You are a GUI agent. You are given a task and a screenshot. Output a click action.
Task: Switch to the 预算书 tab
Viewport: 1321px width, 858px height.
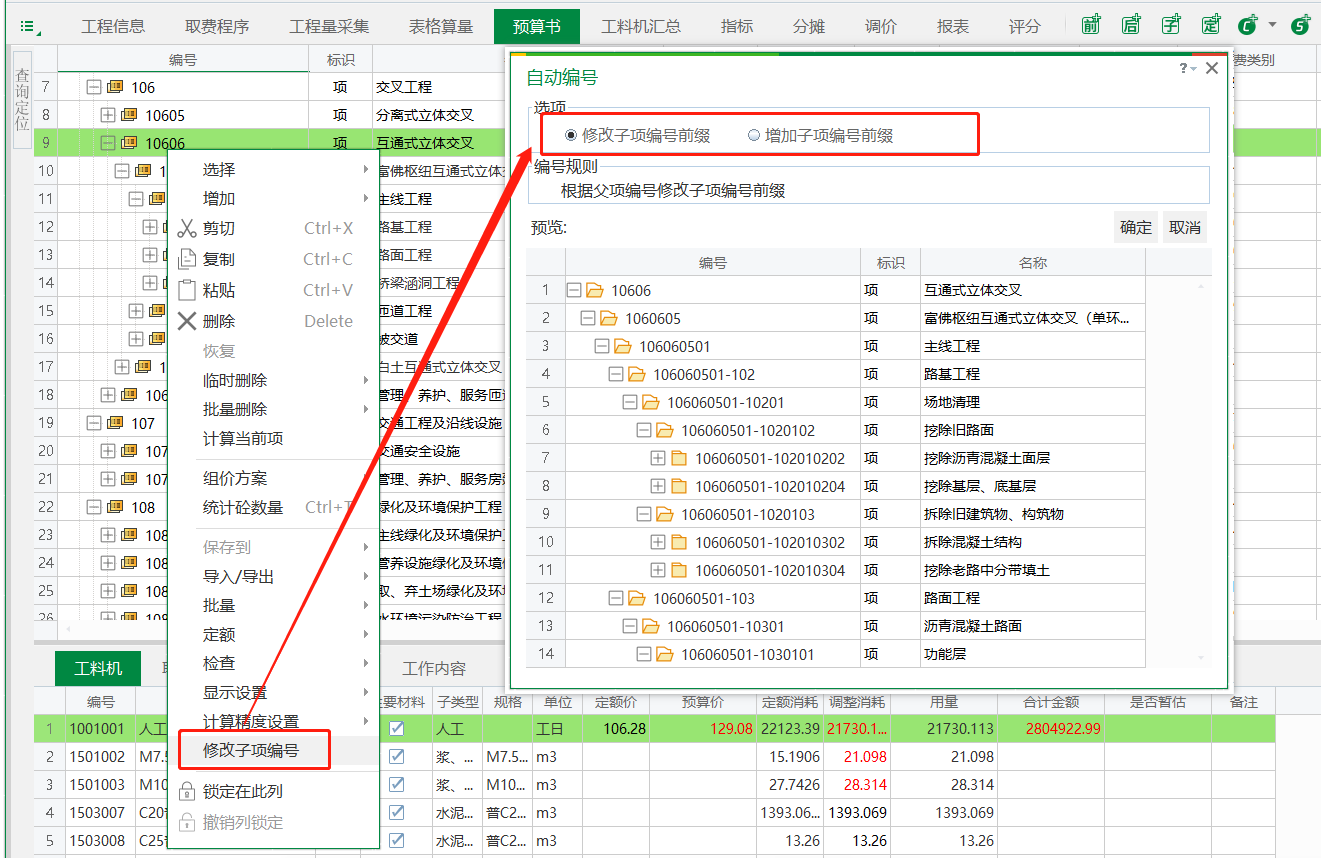tap(537, 26)
